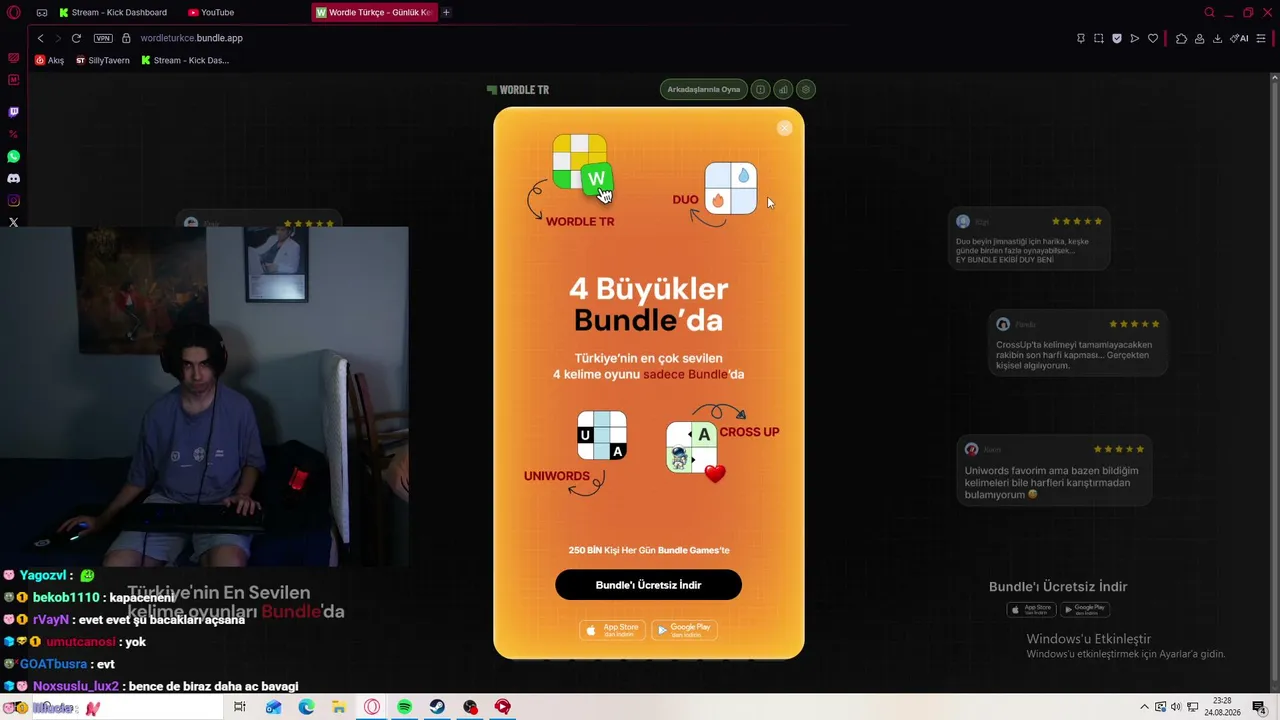Open the extensions cube icon

tap(1181, 38)
